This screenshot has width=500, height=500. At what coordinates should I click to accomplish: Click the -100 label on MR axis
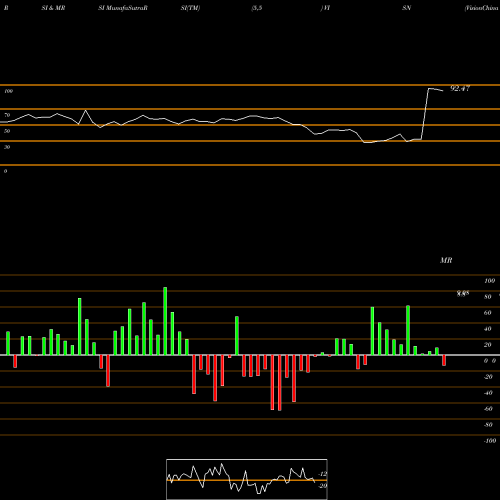coord(490,441)
